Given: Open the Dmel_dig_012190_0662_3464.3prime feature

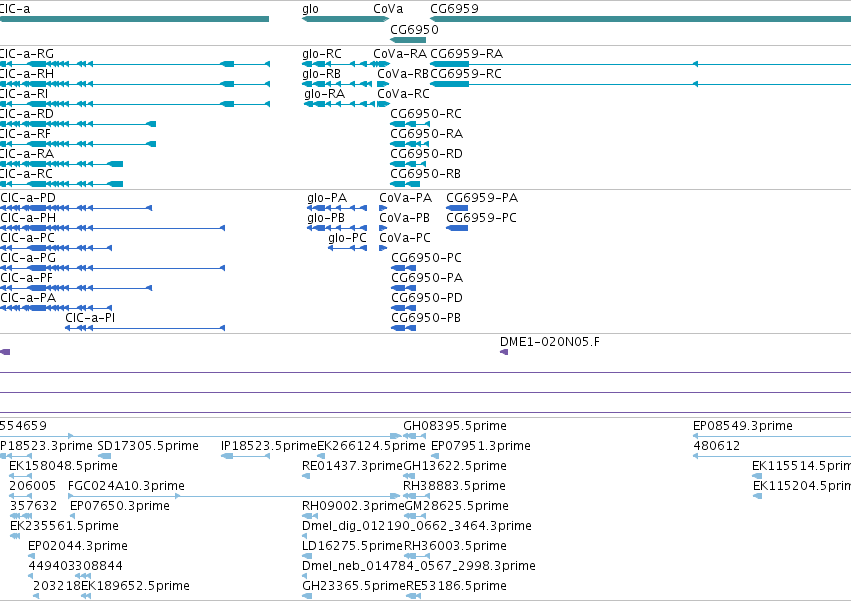Looking at the screenshot, I should 304,536.
